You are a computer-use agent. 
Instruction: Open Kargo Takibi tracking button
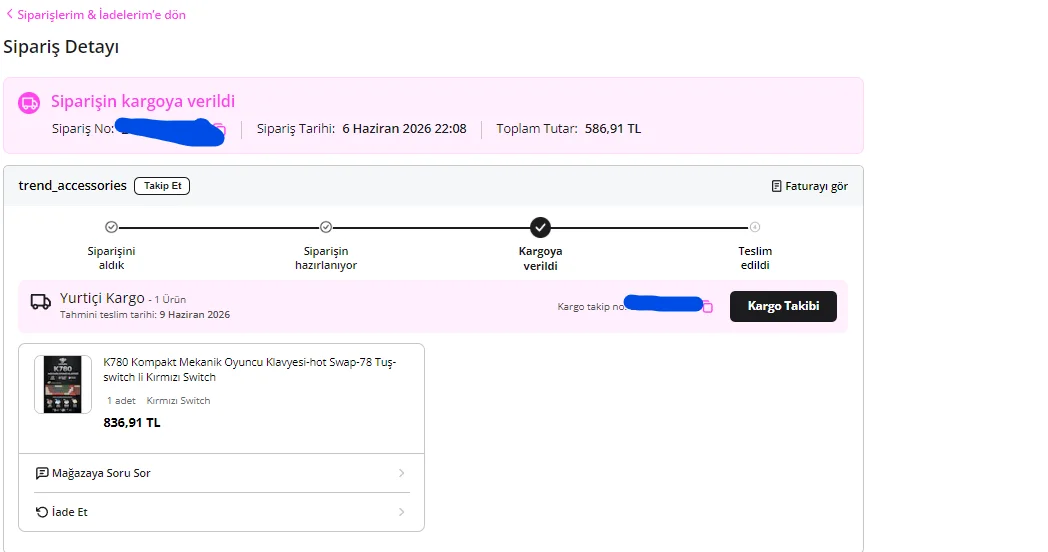783,306
